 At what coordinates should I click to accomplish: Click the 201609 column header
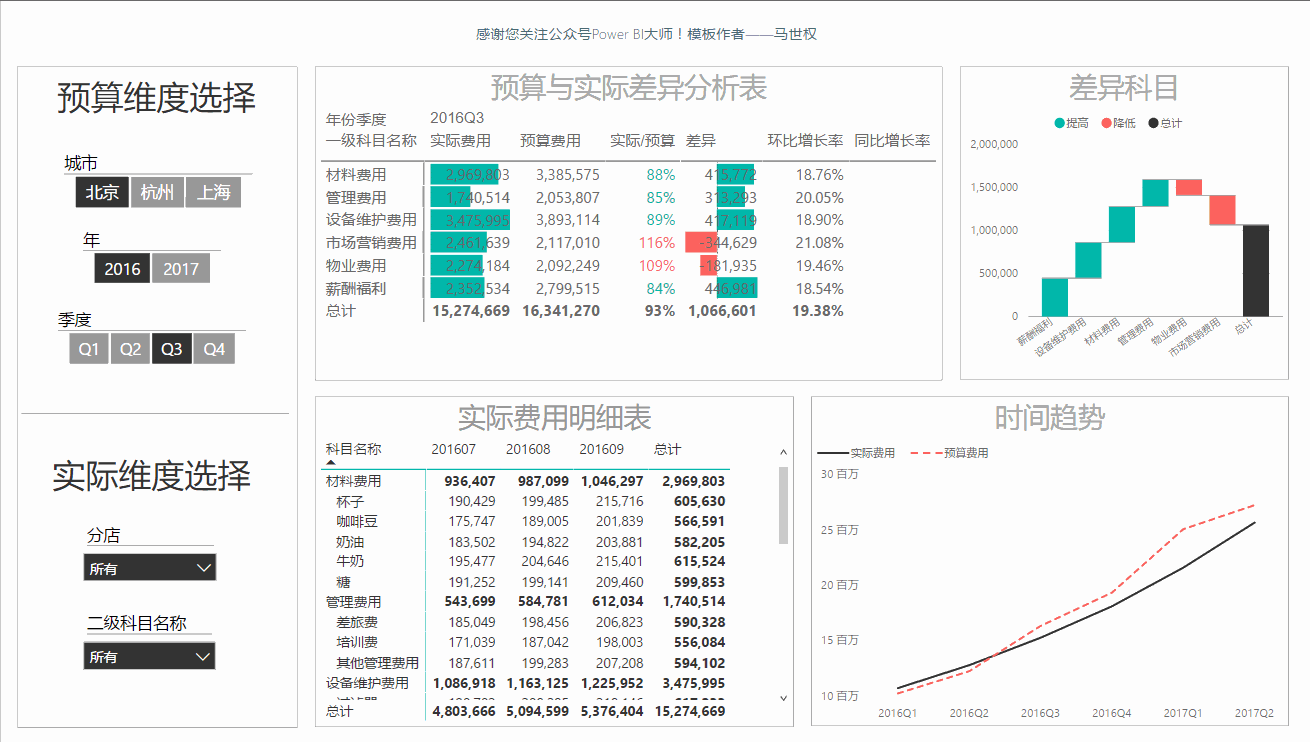click(602, 450)
